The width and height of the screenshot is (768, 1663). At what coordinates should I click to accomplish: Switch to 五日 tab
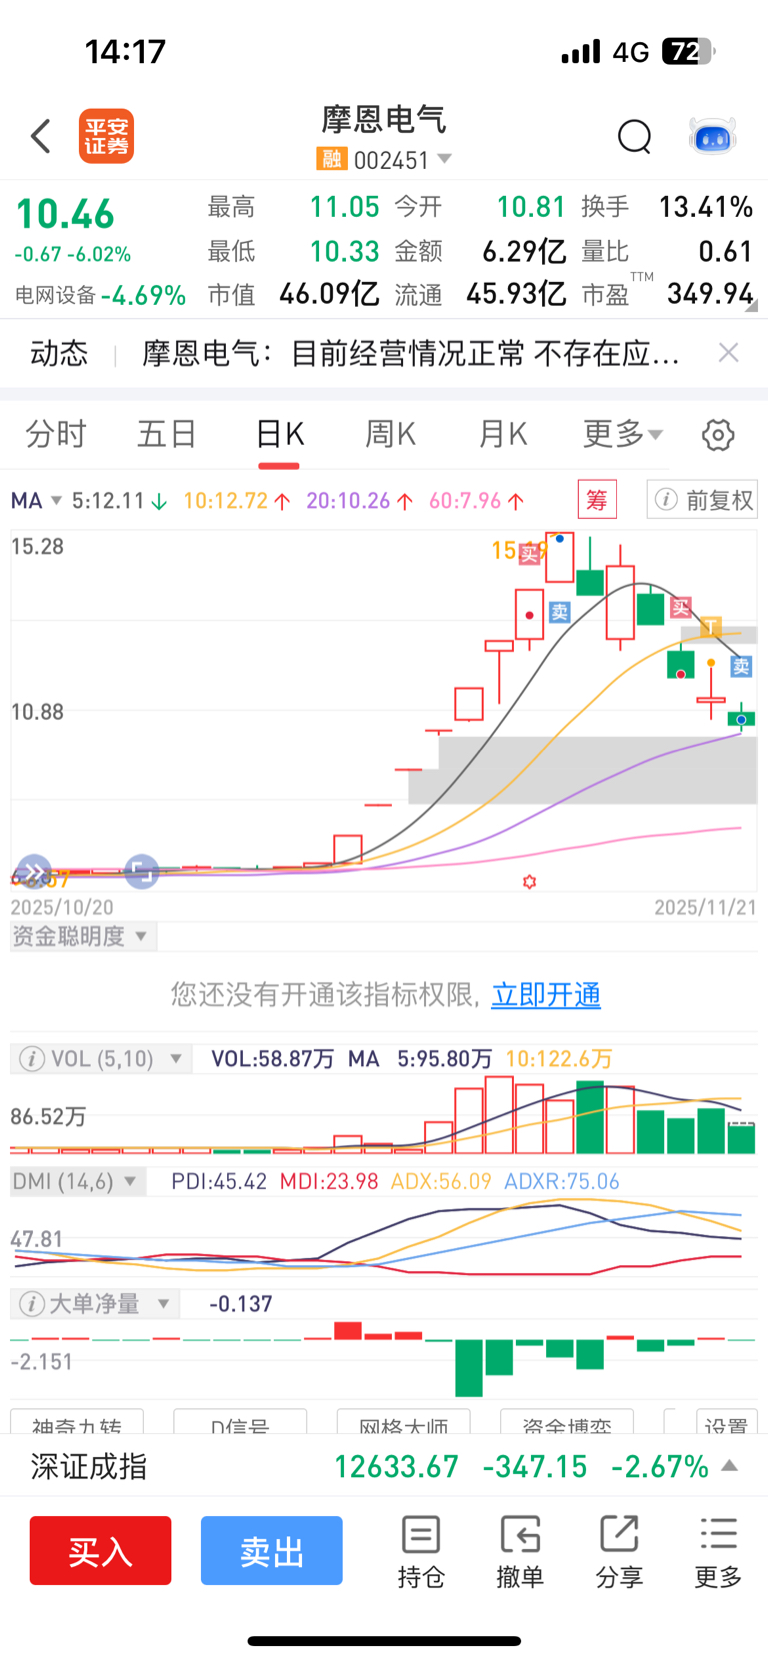[167, 434]
